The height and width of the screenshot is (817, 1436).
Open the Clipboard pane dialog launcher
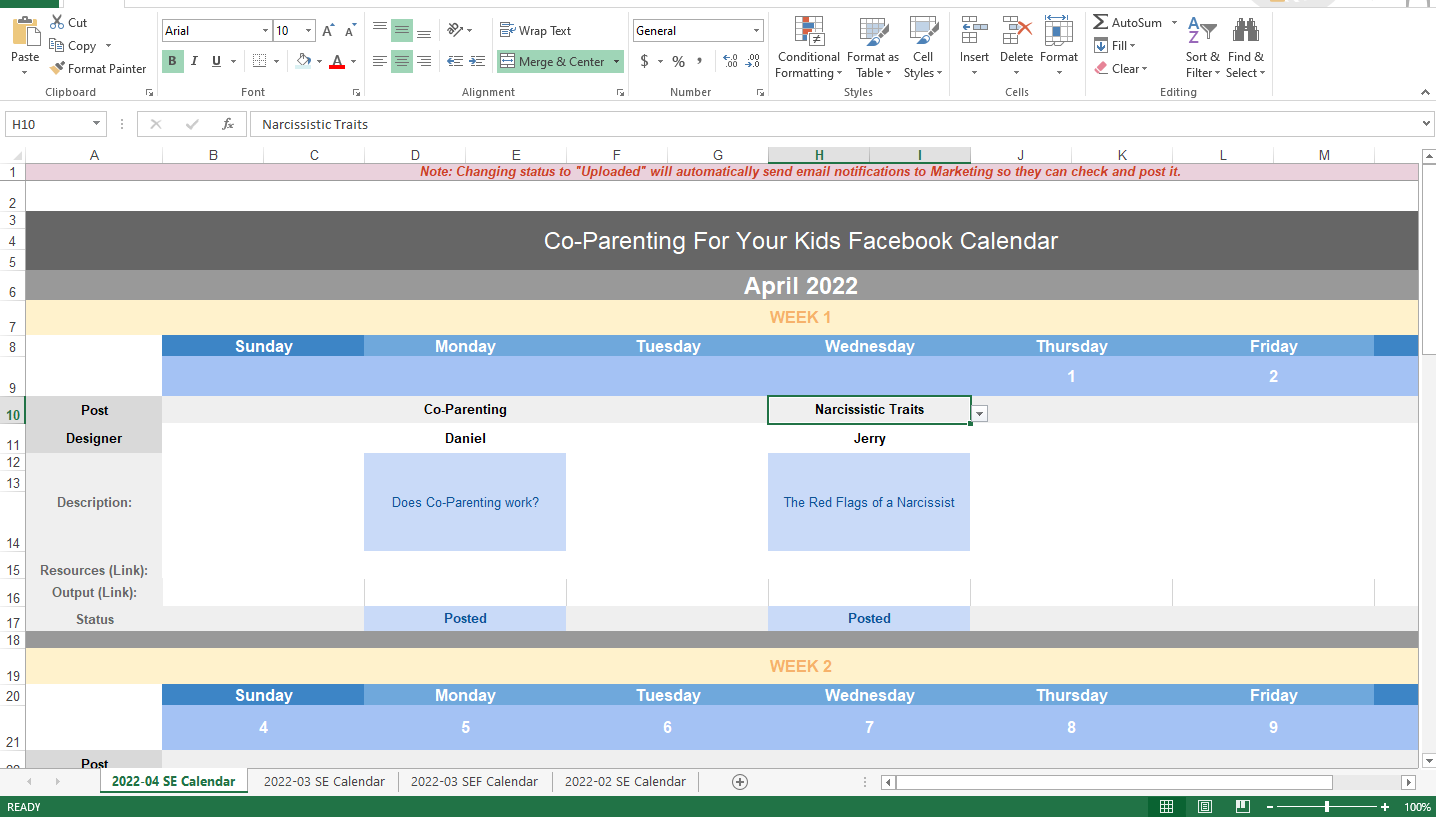pos(149,92)
